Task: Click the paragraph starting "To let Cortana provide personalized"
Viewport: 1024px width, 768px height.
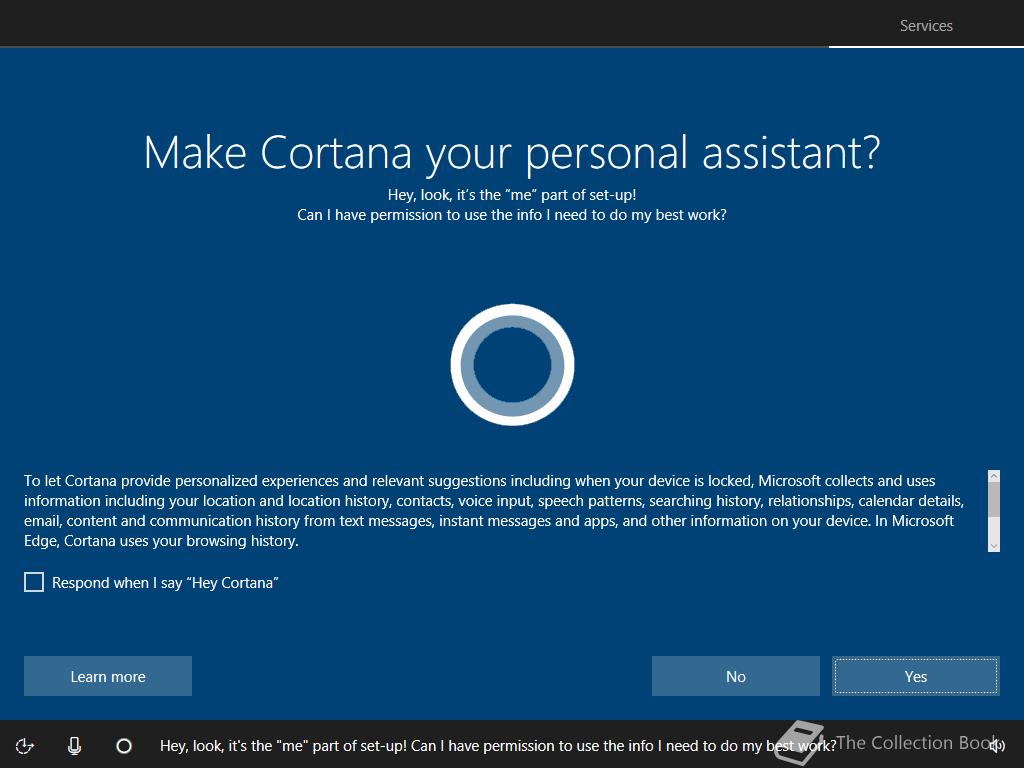Action: (x=494, y=511)
